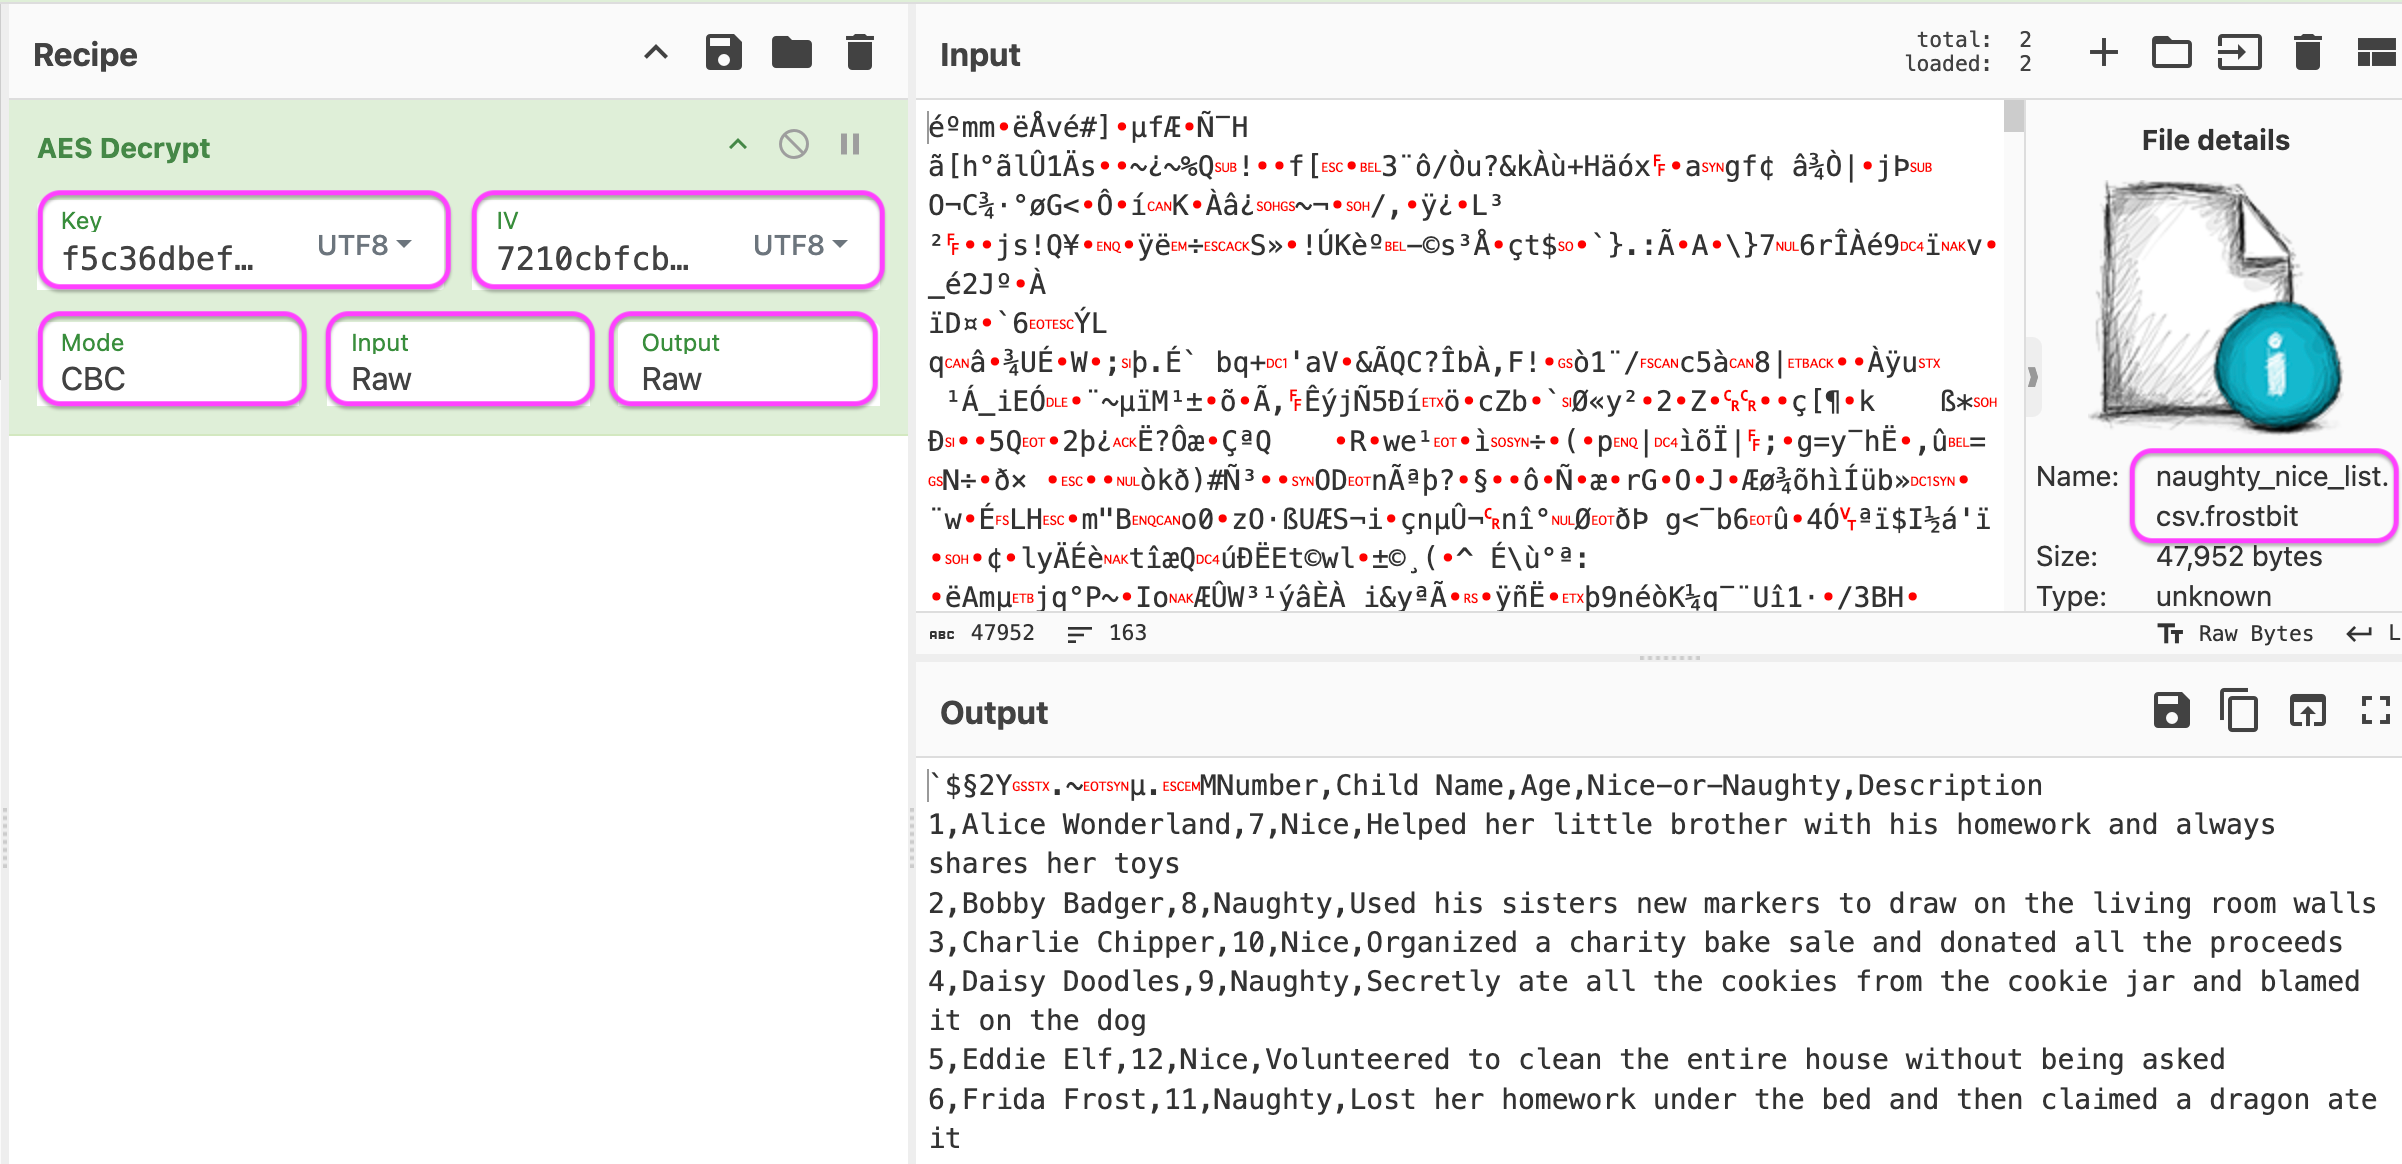Click the copy output icon in Output panel
The width and height of the screenshot is (2402, 1164).
pyautogui.click(x=2240, y=711)
